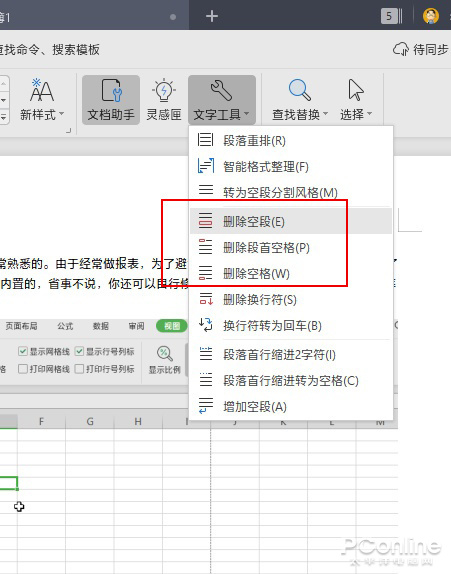Image resolution: width=451 pixels, height=574 pixels.
Task: Expand the 查找替换 dropdown arrow
Action: tap(325, 114)
